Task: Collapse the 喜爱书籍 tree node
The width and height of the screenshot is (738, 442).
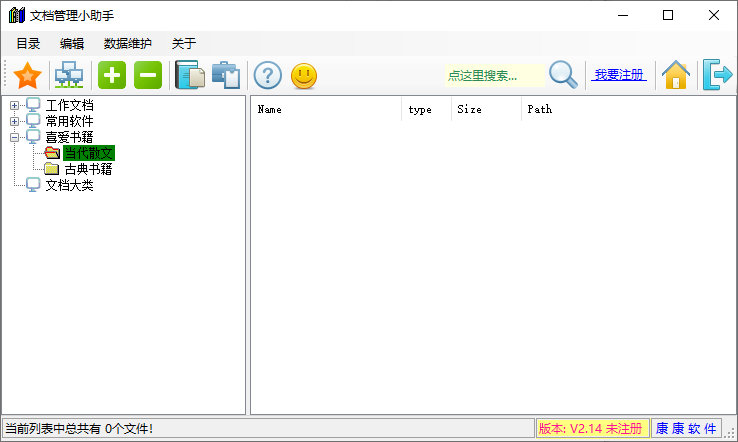Action: [x=14, y=137]
